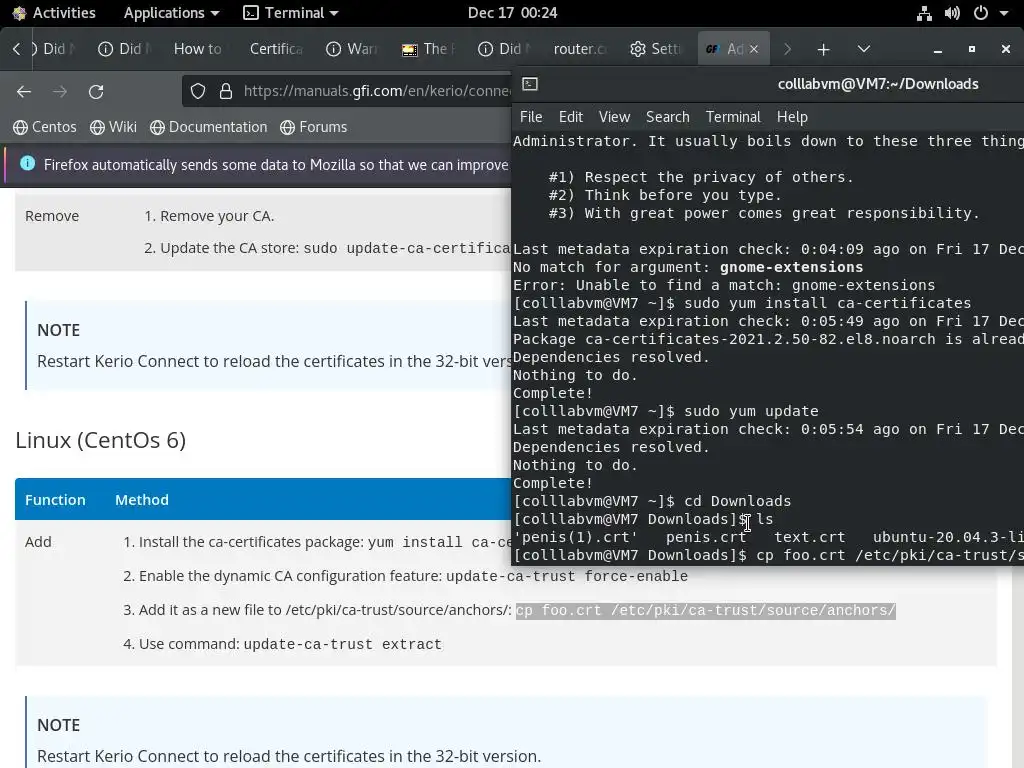
Task: Click the tracking protection shield icon
Action: point(198,91)
